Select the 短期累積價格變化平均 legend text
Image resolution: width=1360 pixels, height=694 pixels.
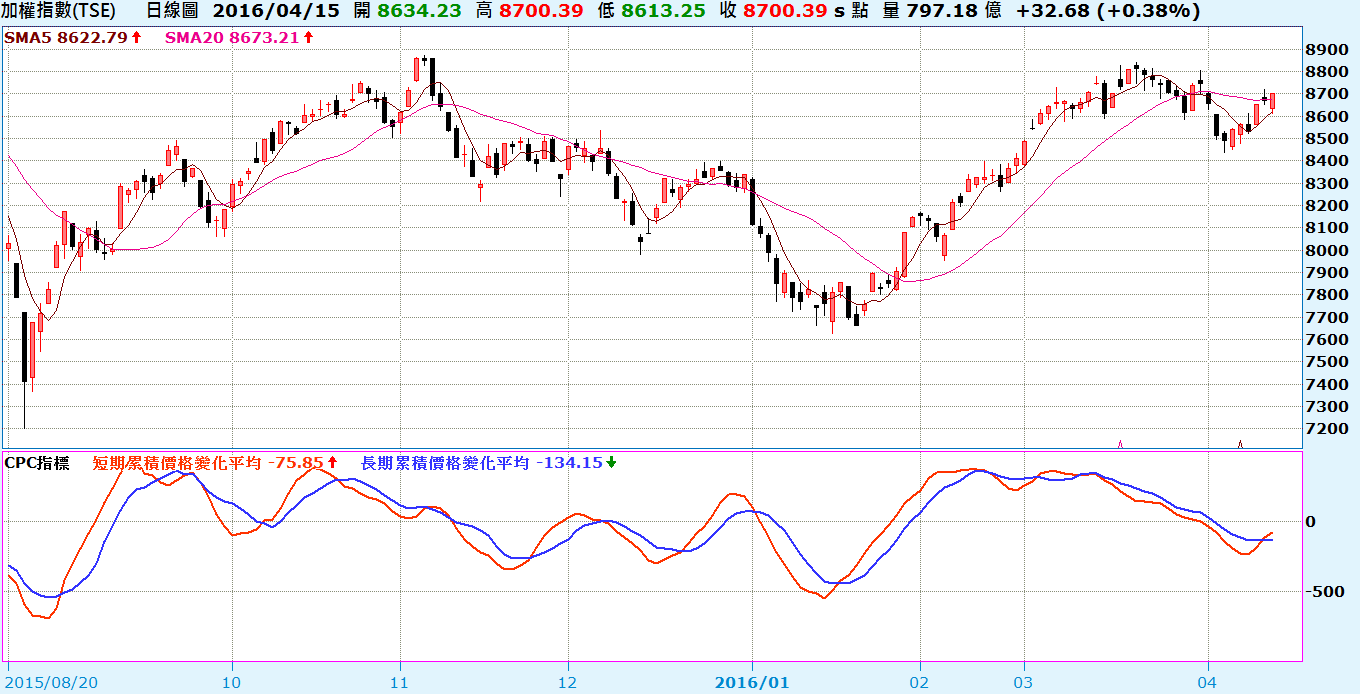[176, 463]
